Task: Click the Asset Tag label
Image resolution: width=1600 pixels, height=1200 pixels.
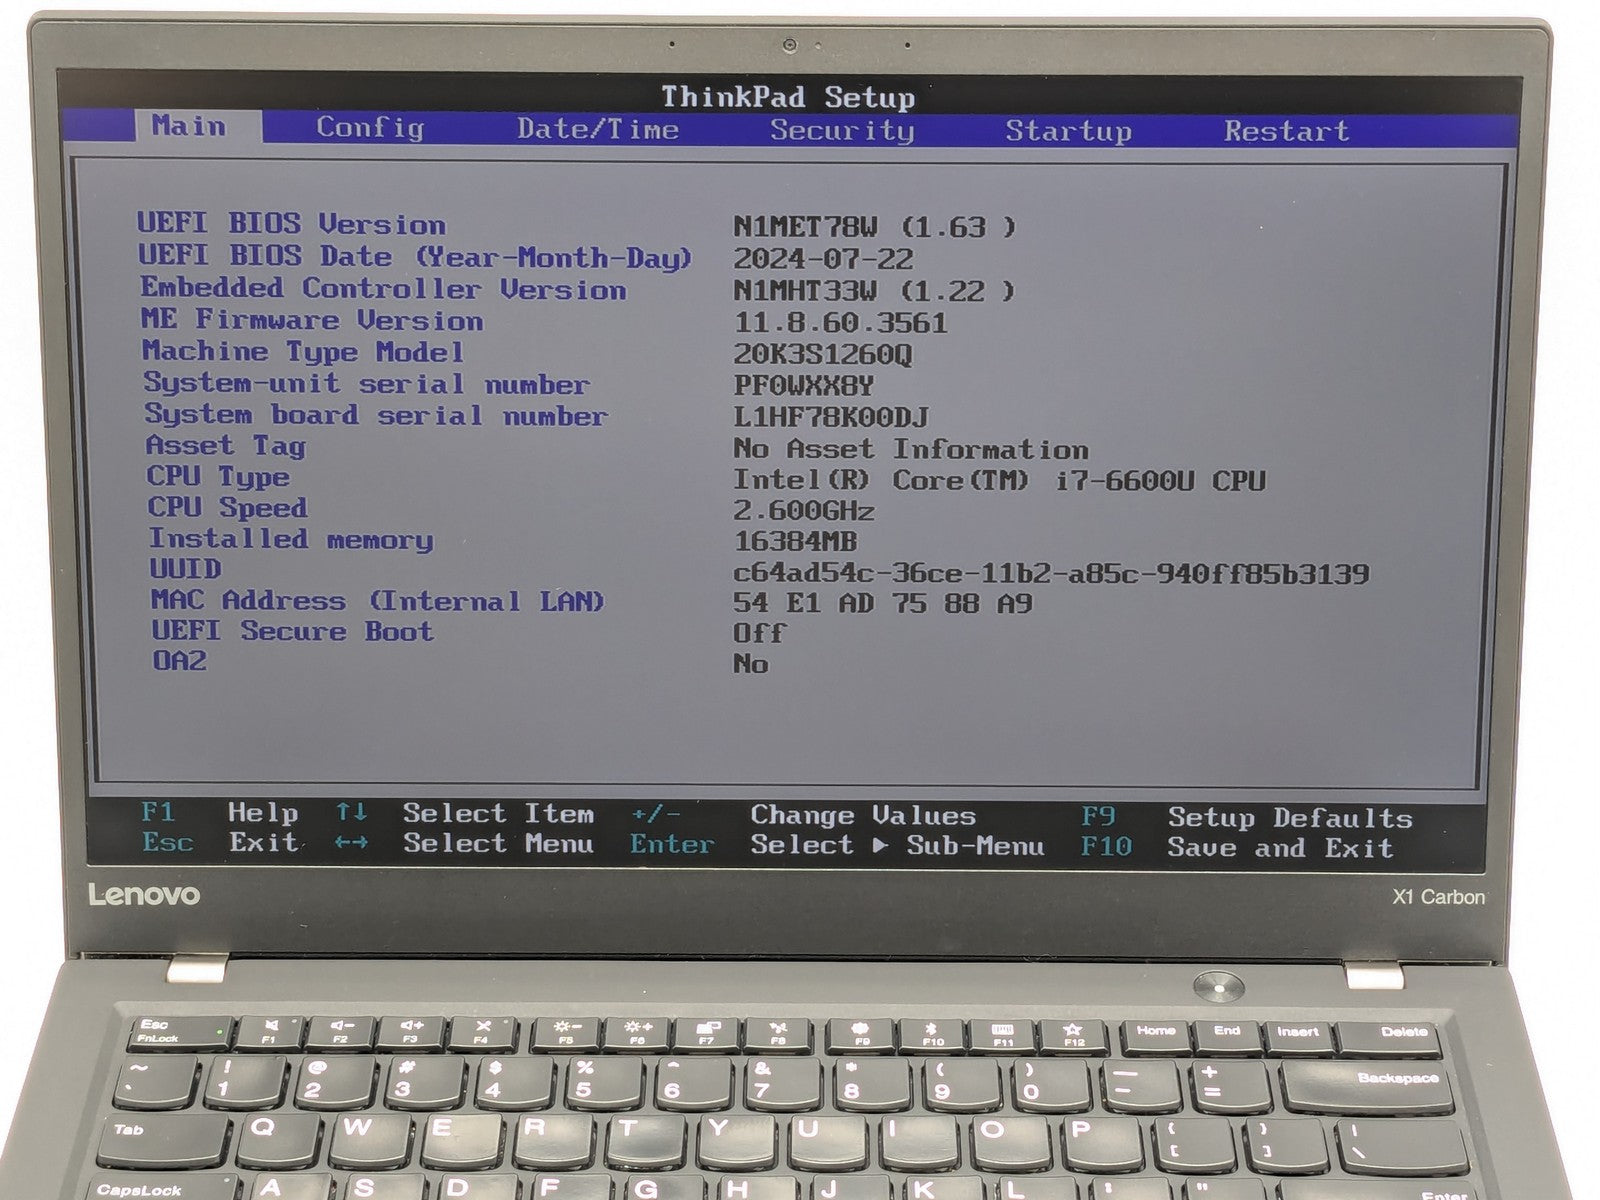Action: (x=226, y=446)
